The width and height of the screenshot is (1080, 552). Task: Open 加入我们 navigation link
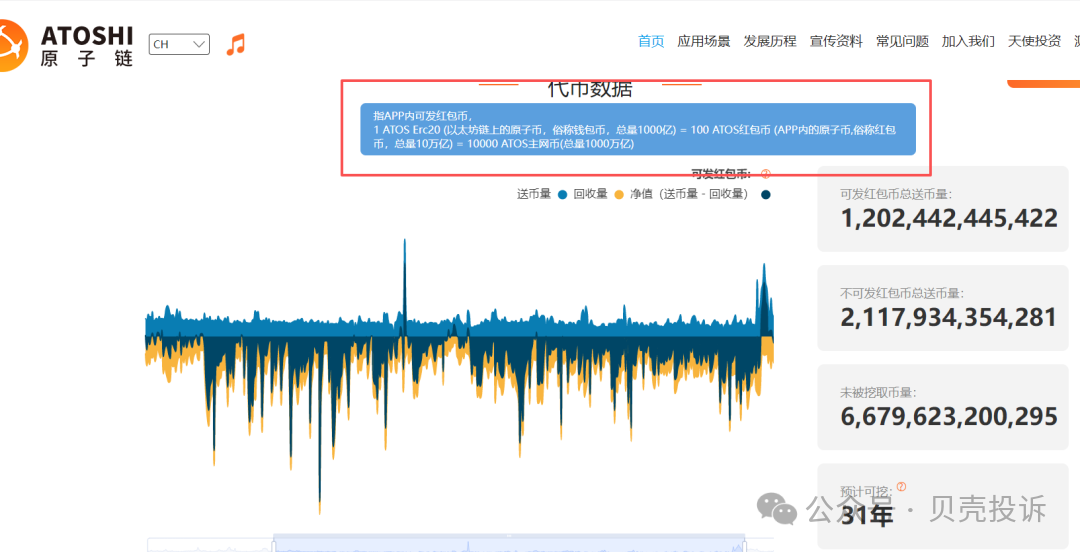click(968, 41)
